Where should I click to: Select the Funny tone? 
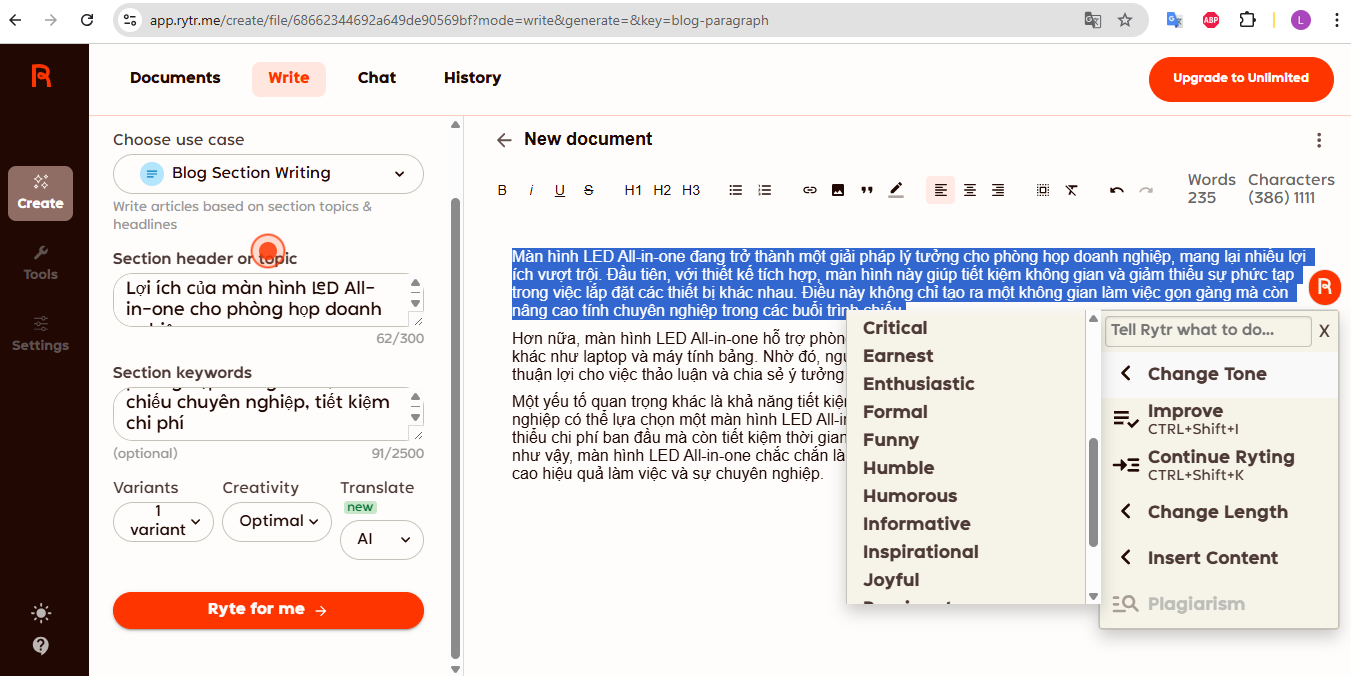tap(891, 440)
